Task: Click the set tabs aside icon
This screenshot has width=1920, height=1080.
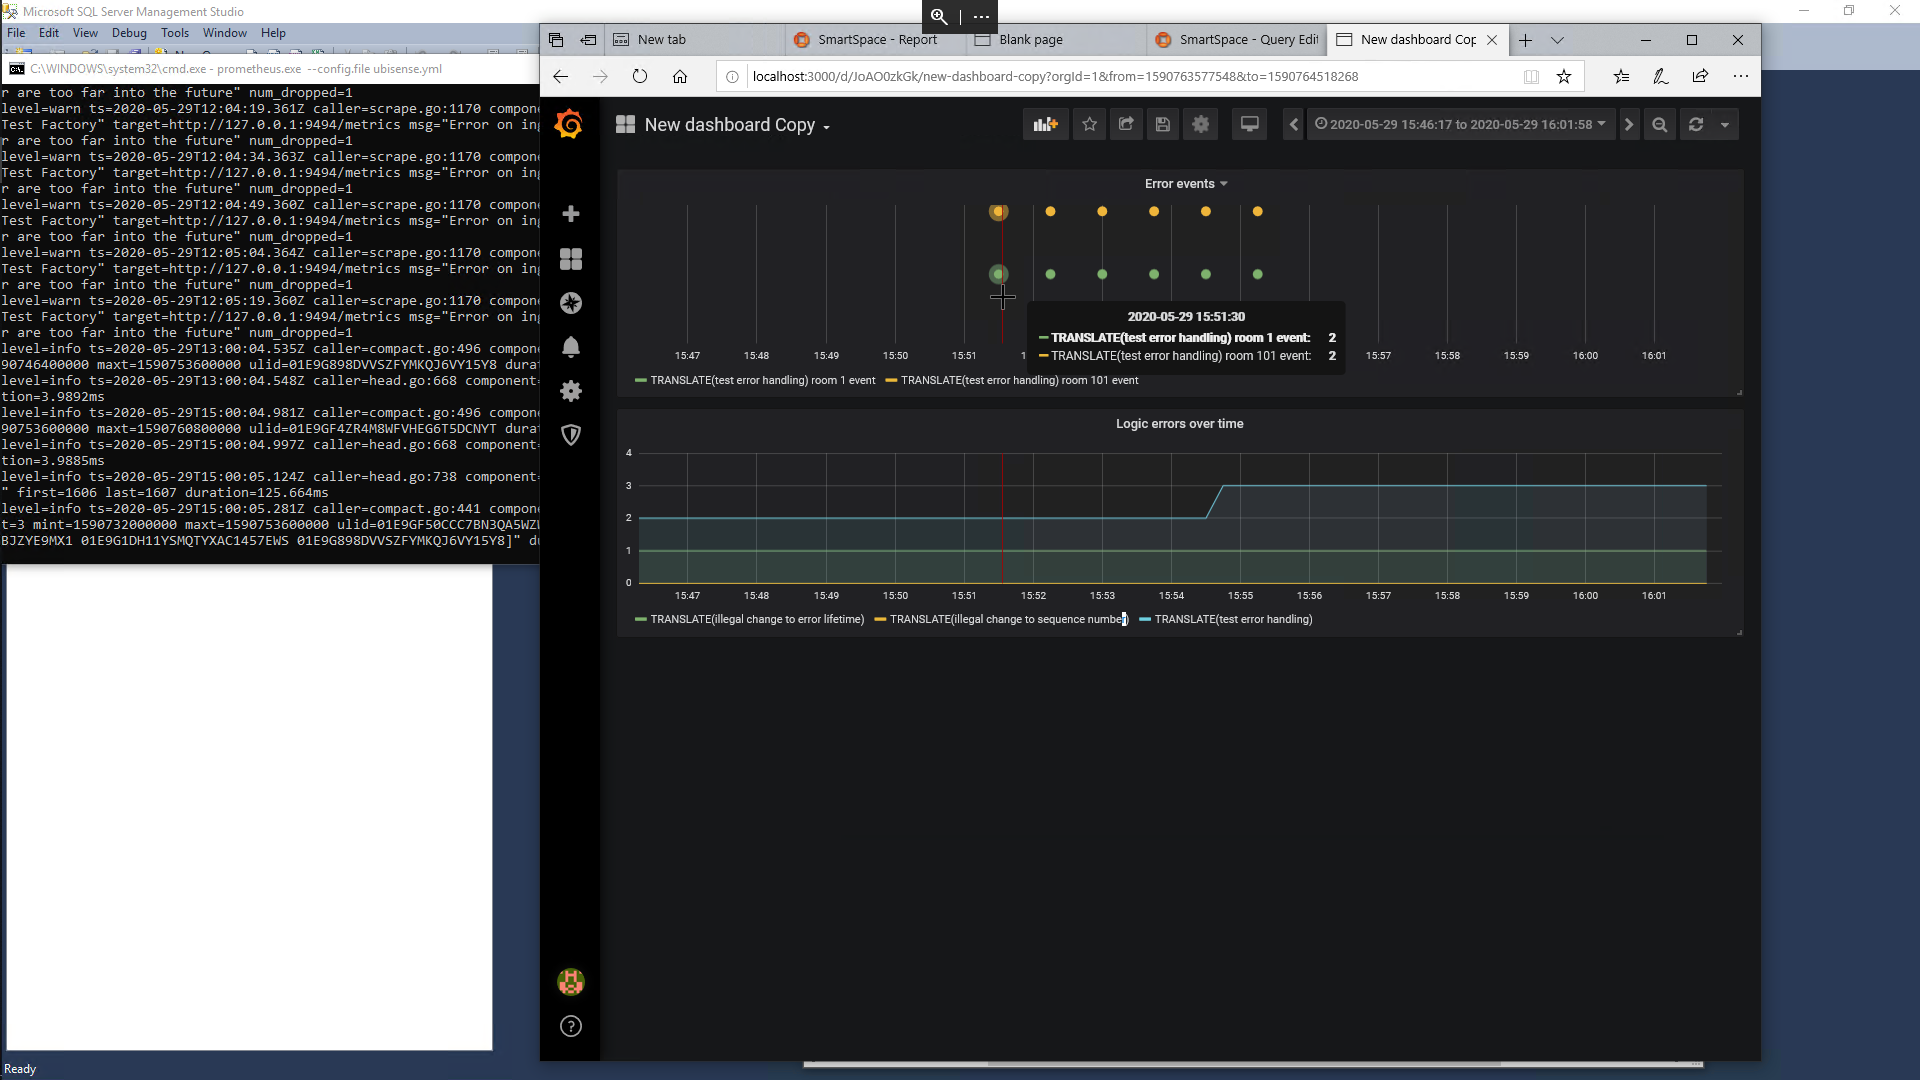Action: click(x=589, y=40)
